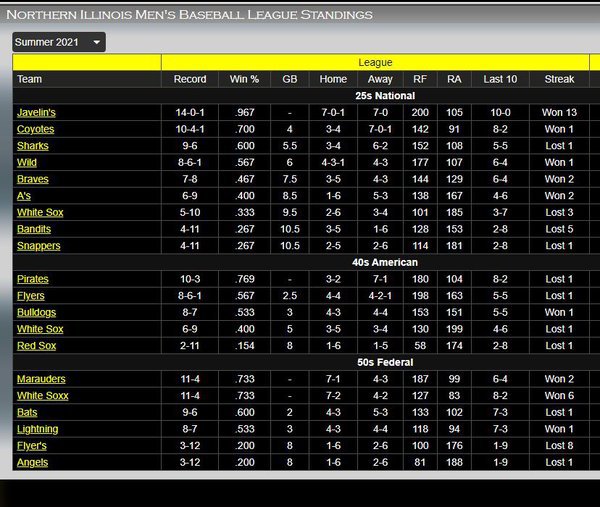
Task: Select Red Sox win percentage .154
Action: pos(245,346)
